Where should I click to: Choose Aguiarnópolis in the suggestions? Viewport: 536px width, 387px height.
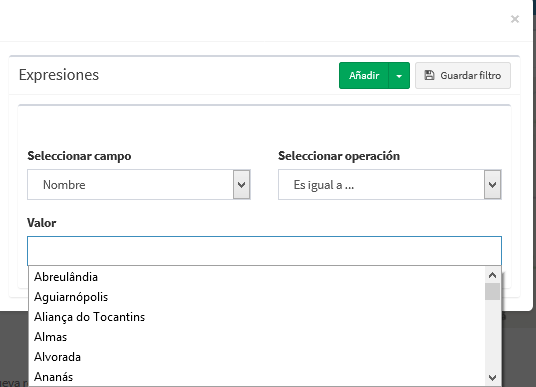(71, 297)
